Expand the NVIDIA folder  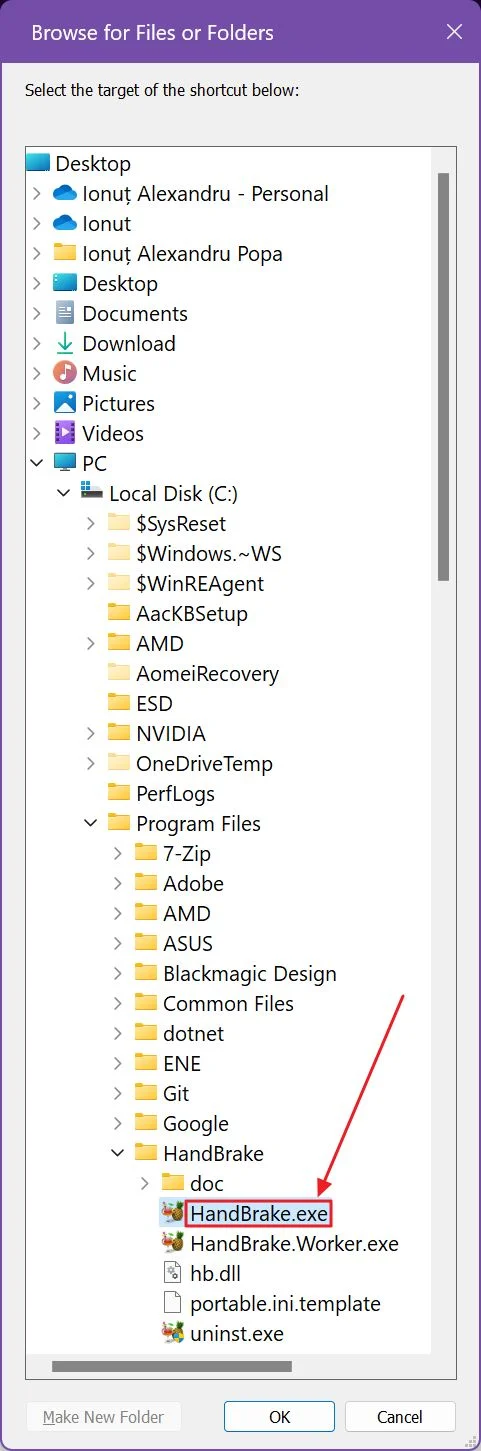(91, 733)
